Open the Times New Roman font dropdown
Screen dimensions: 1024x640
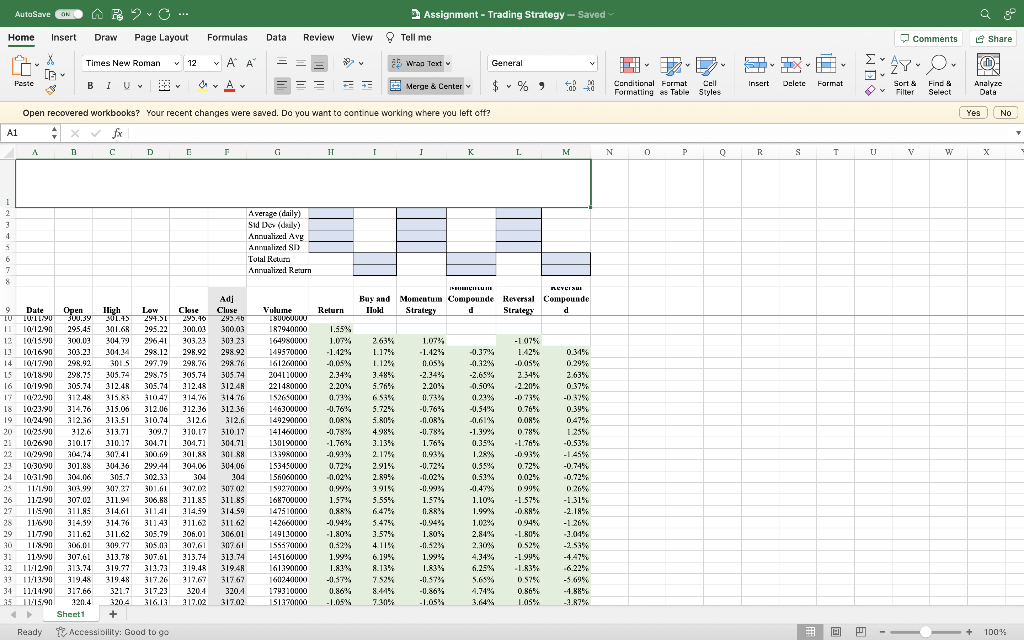pyautogui.click(x=175, y=63)
